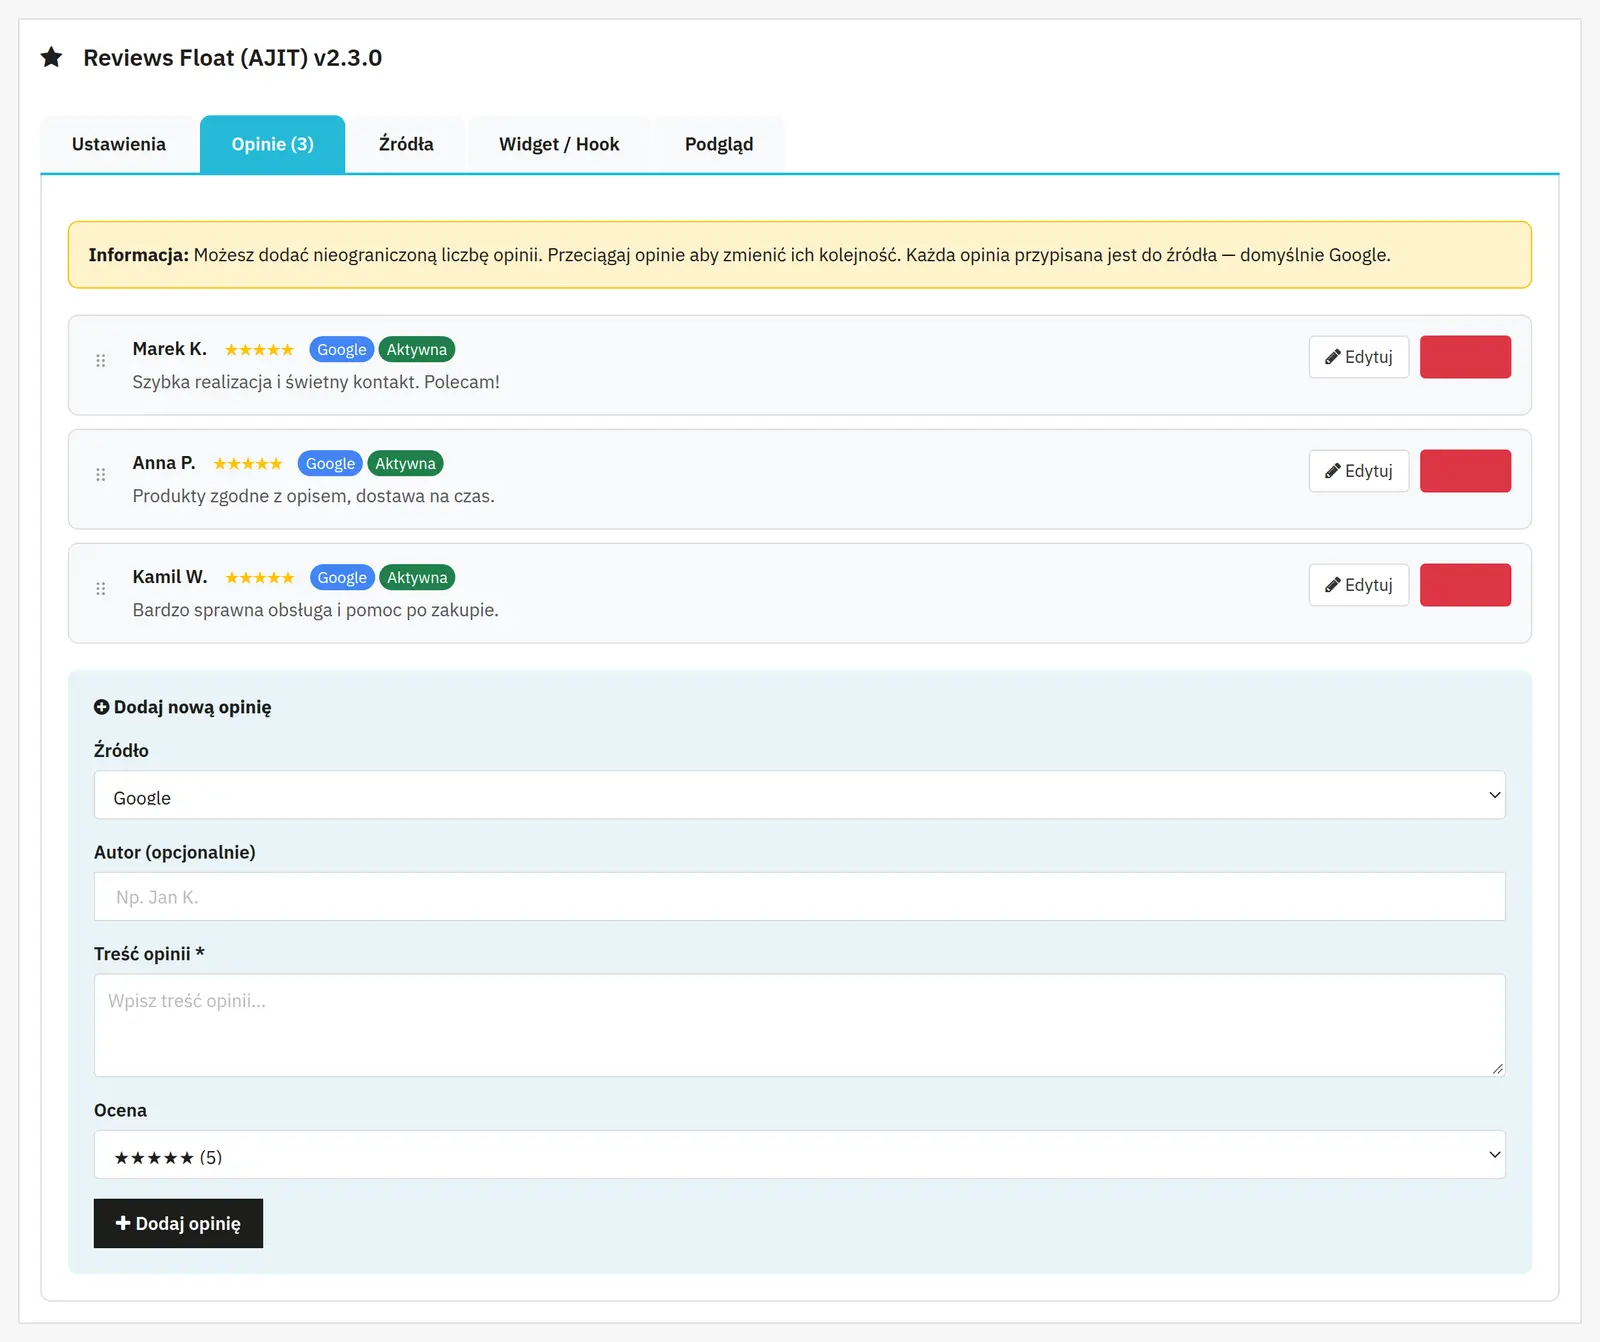Screen dimensions: 1600x1342
Task: Click the five-star rating of Anna P.
Action: (x=248, y=464)
